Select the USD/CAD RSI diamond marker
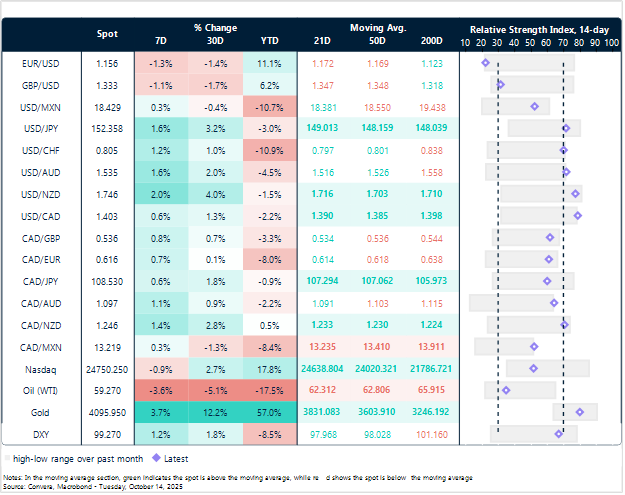Screen dimensions: 625x495 (x=577, y=215)
